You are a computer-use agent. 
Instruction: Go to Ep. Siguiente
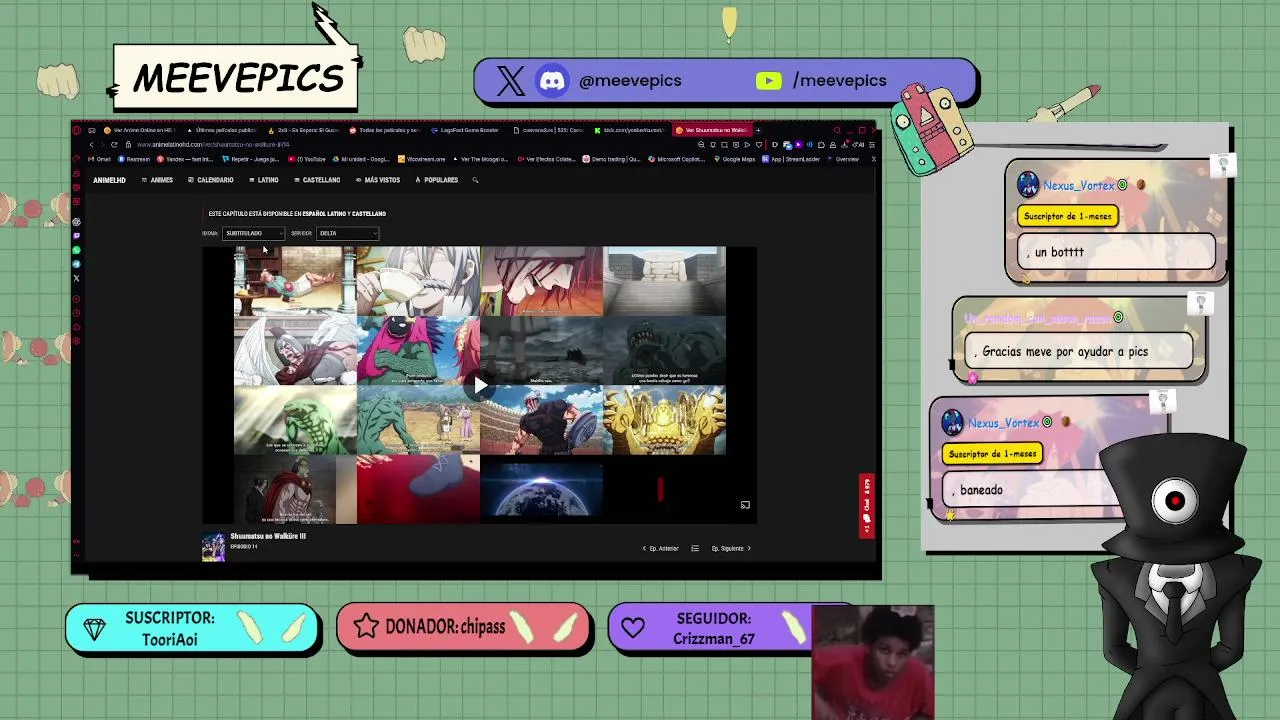[x=731, y=548]
